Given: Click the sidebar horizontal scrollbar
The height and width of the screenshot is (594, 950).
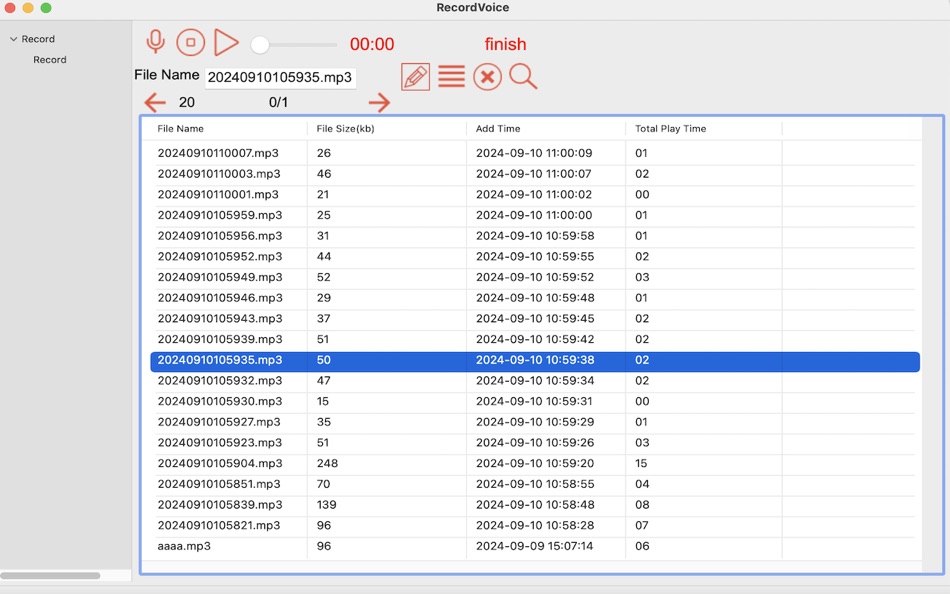Looking at the screenshot, I should [50, 575].
